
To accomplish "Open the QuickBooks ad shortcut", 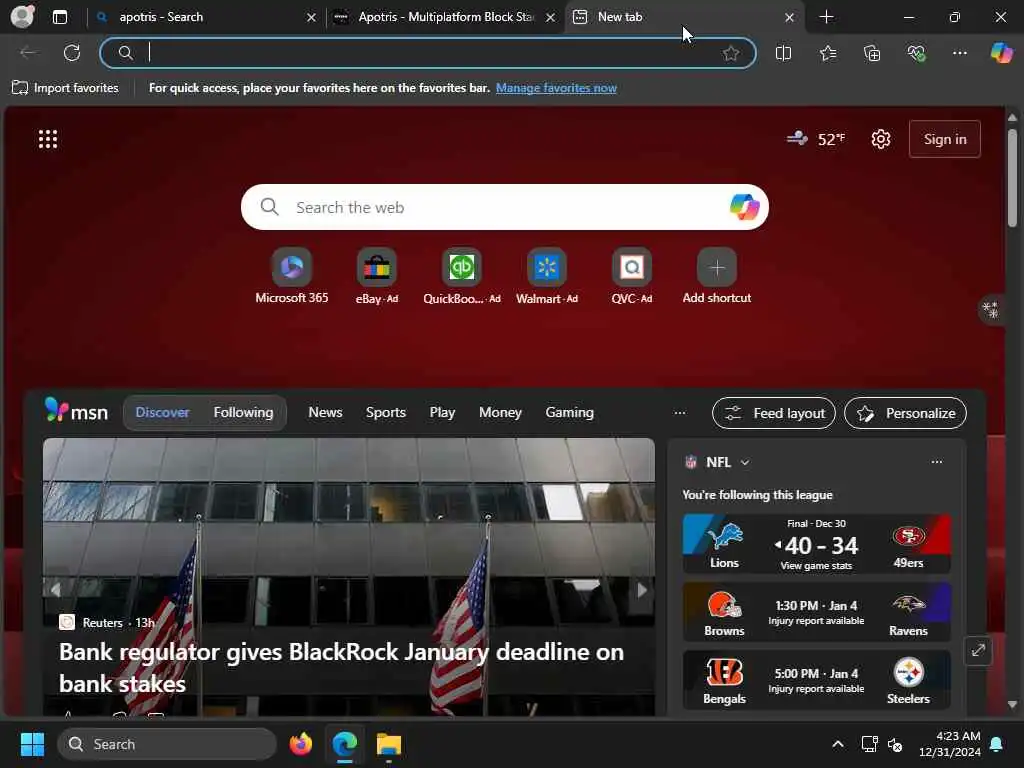I will coord(462,276).
